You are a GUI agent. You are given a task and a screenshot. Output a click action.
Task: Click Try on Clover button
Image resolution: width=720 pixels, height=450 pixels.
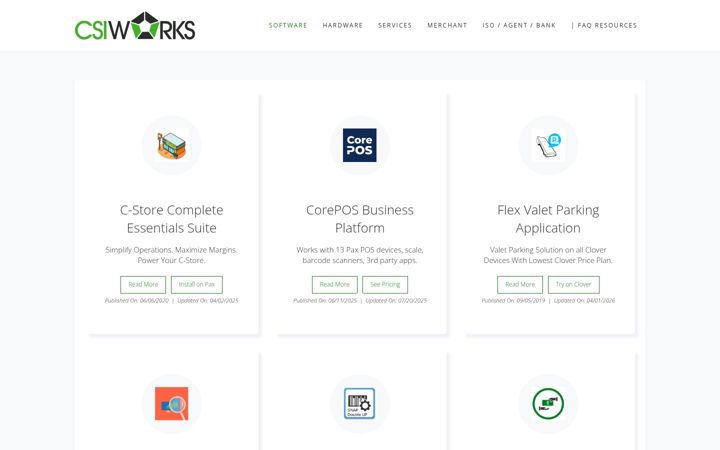574,285
